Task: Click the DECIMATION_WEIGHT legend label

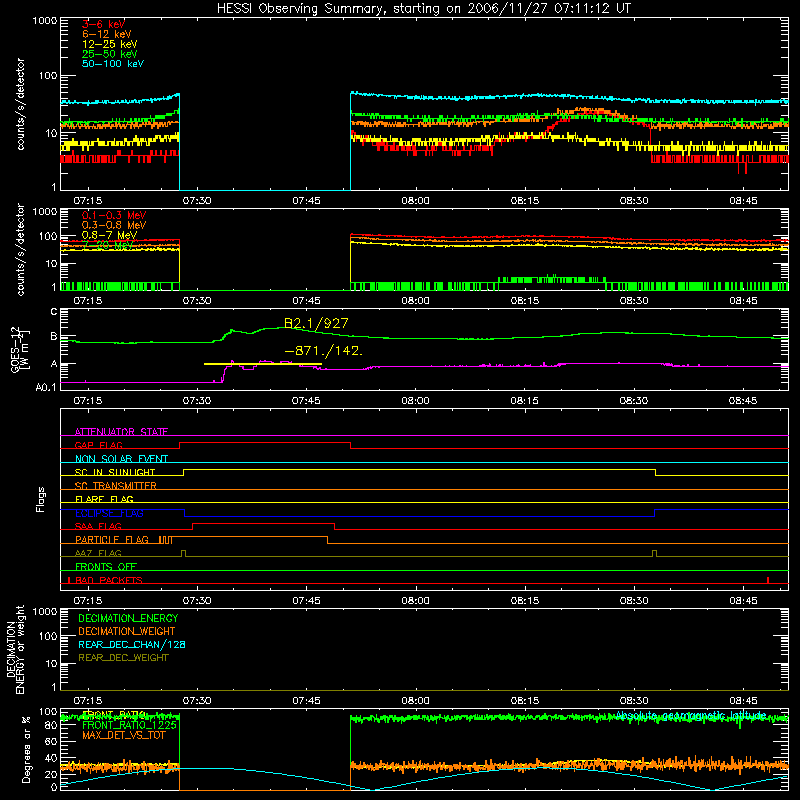Action: click(127, 631)
